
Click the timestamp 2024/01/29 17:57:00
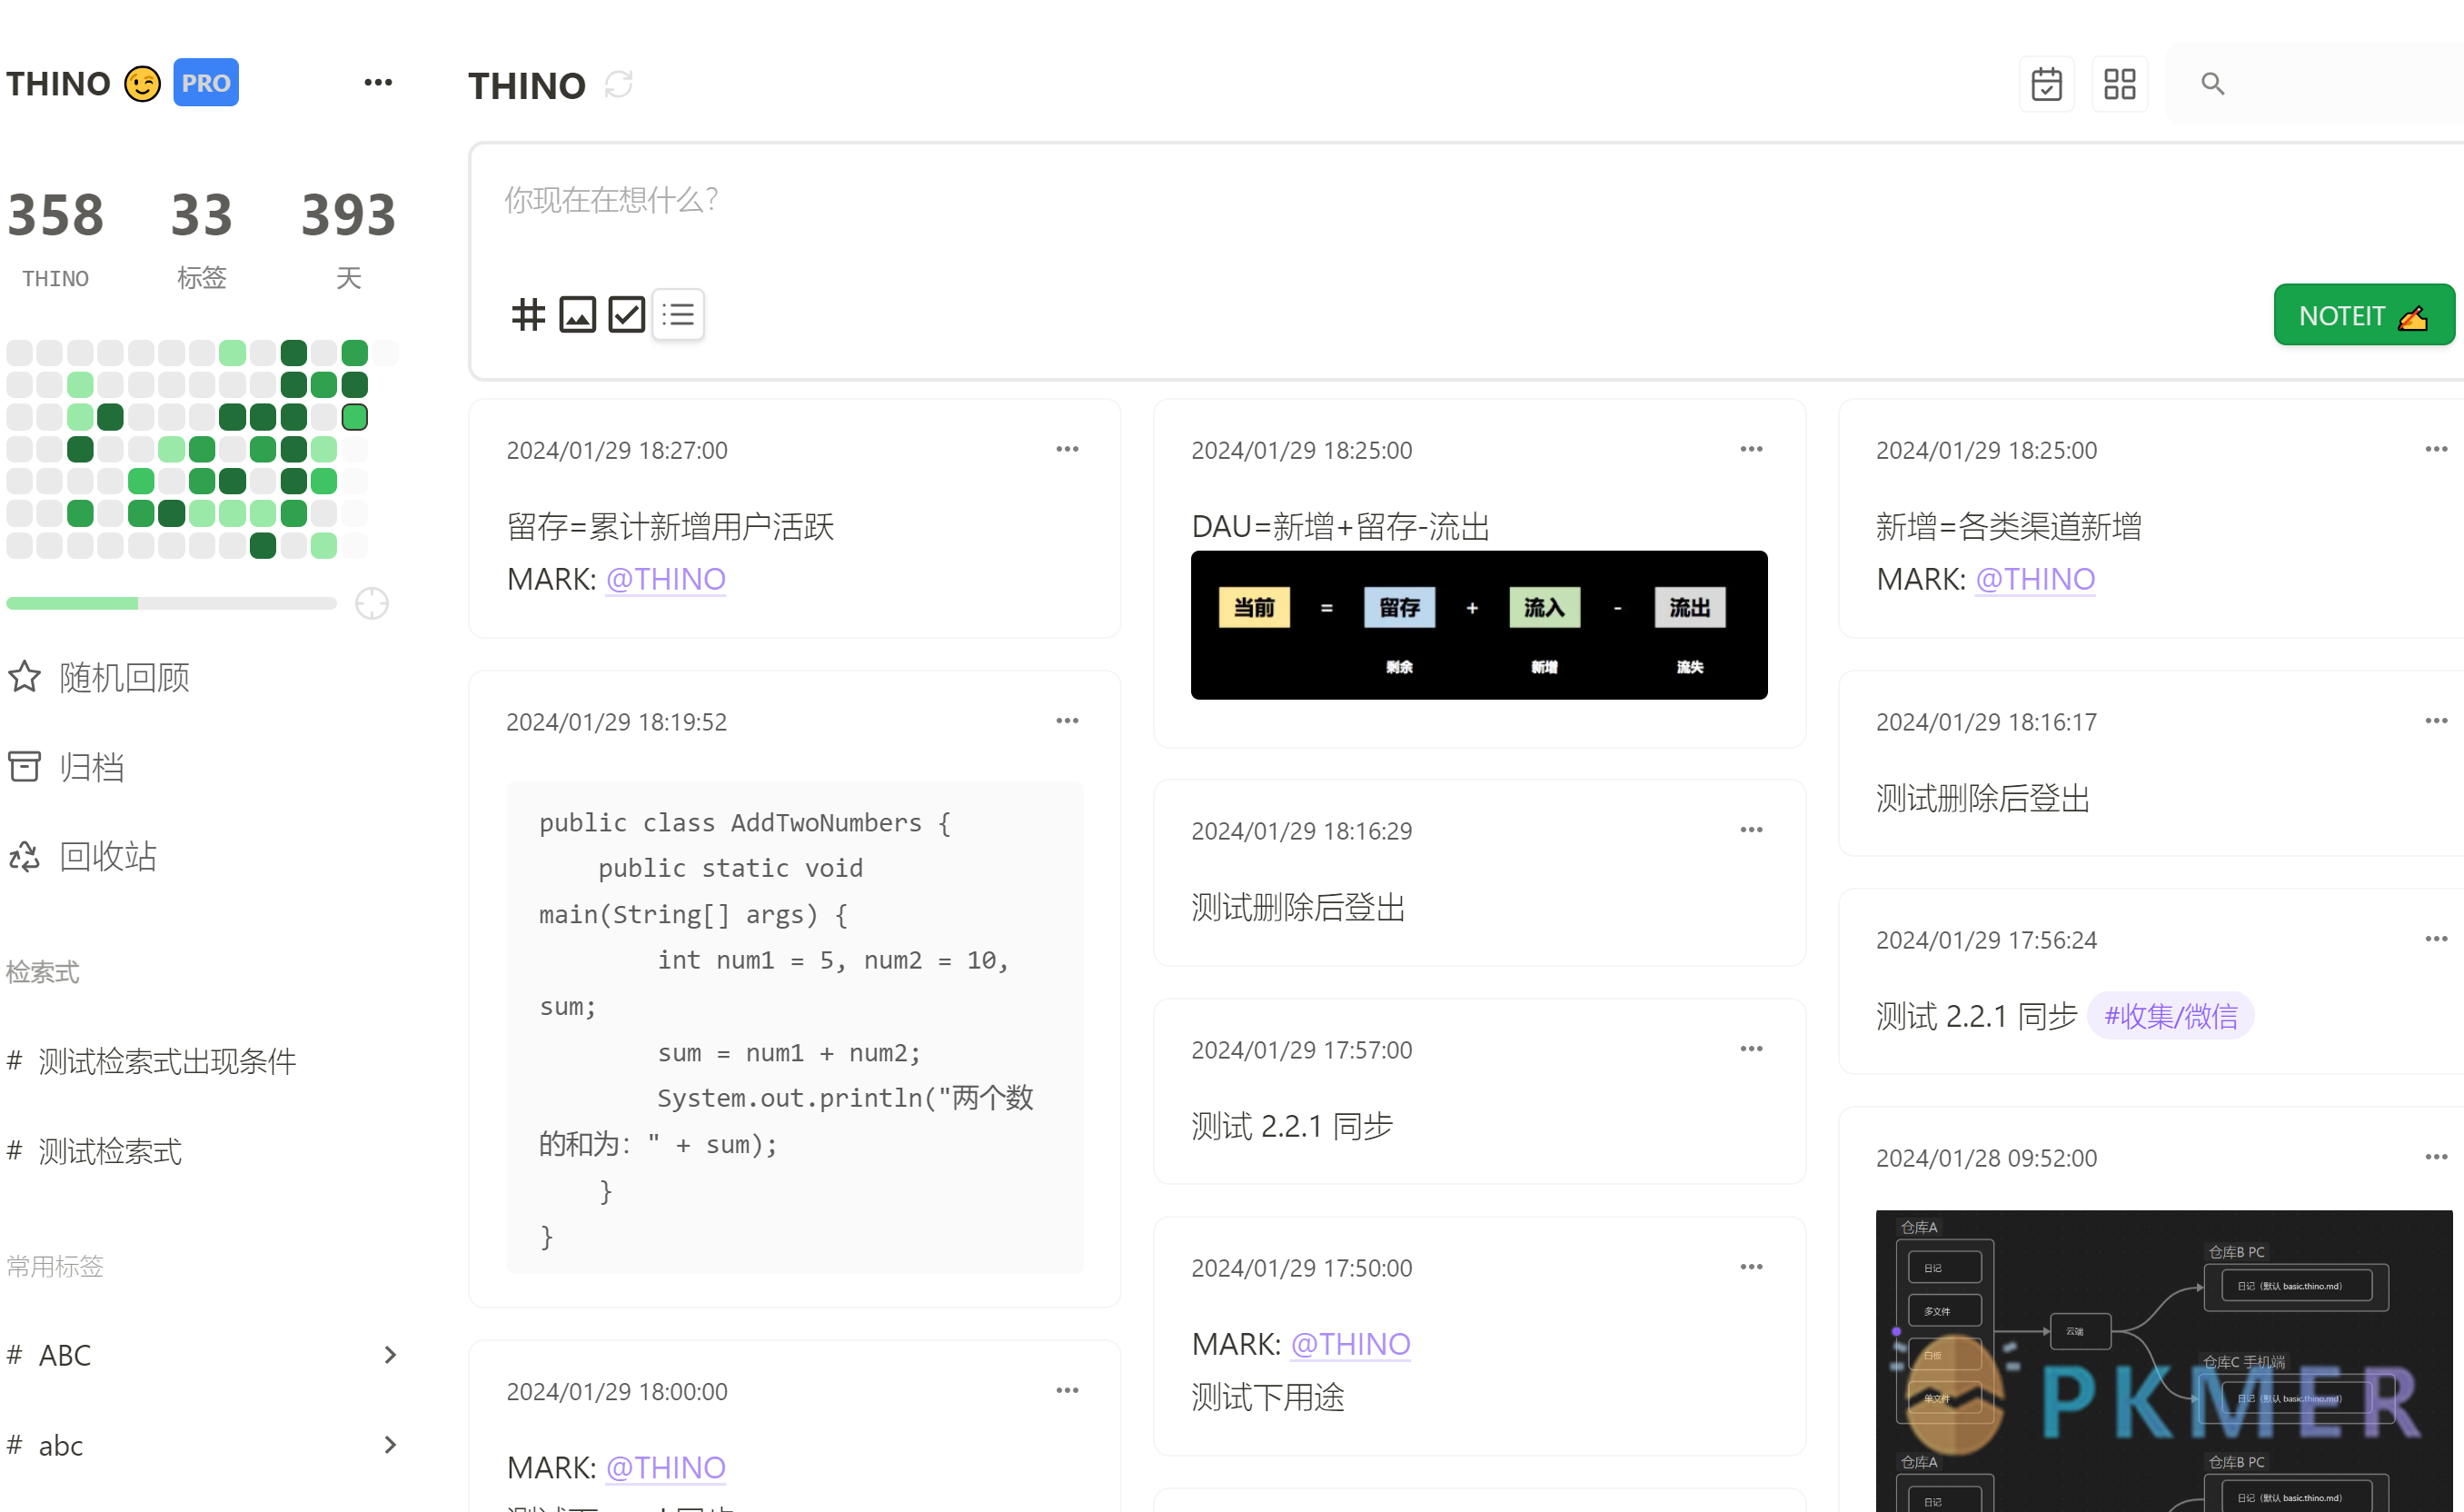pyautogui.click(x=1302, y=1050)
